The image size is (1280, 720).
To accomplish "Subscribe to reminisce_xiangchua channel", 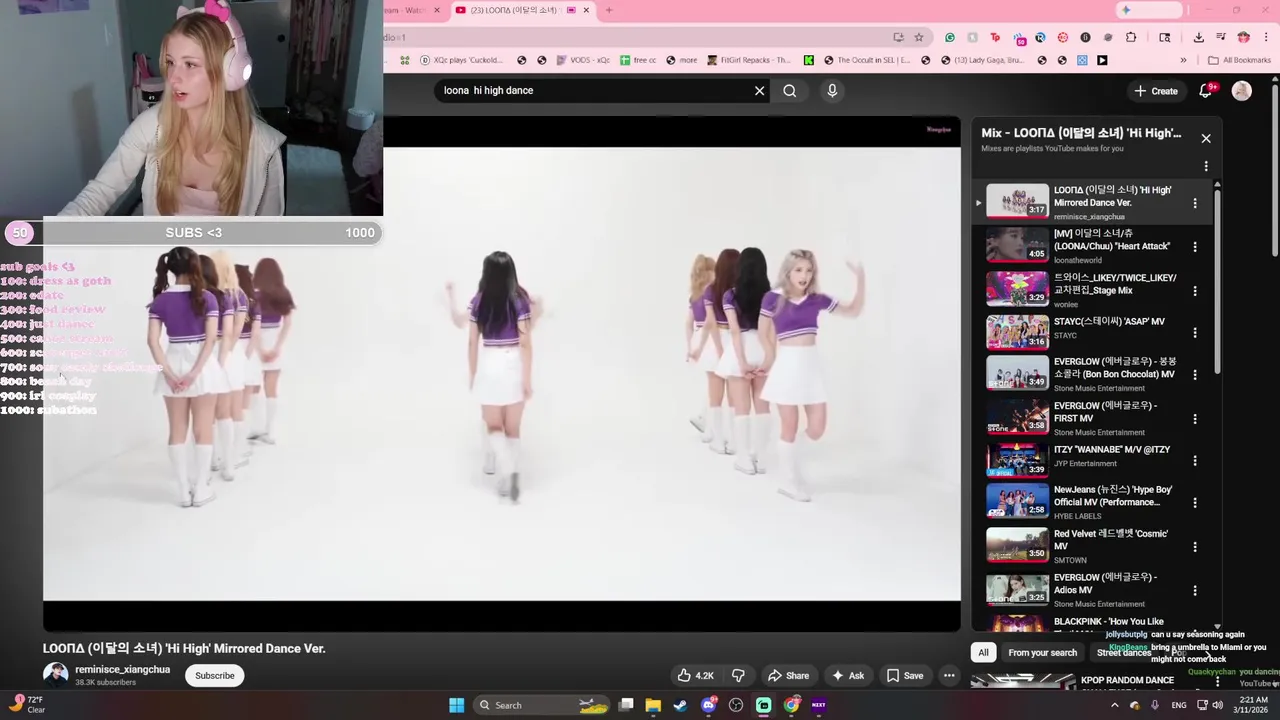I will click(215, 675).
